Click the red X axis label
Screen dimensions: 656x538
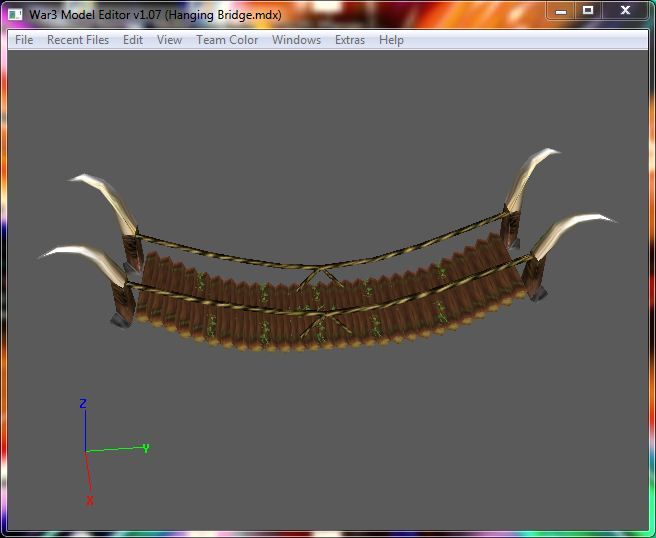[90, 500]
